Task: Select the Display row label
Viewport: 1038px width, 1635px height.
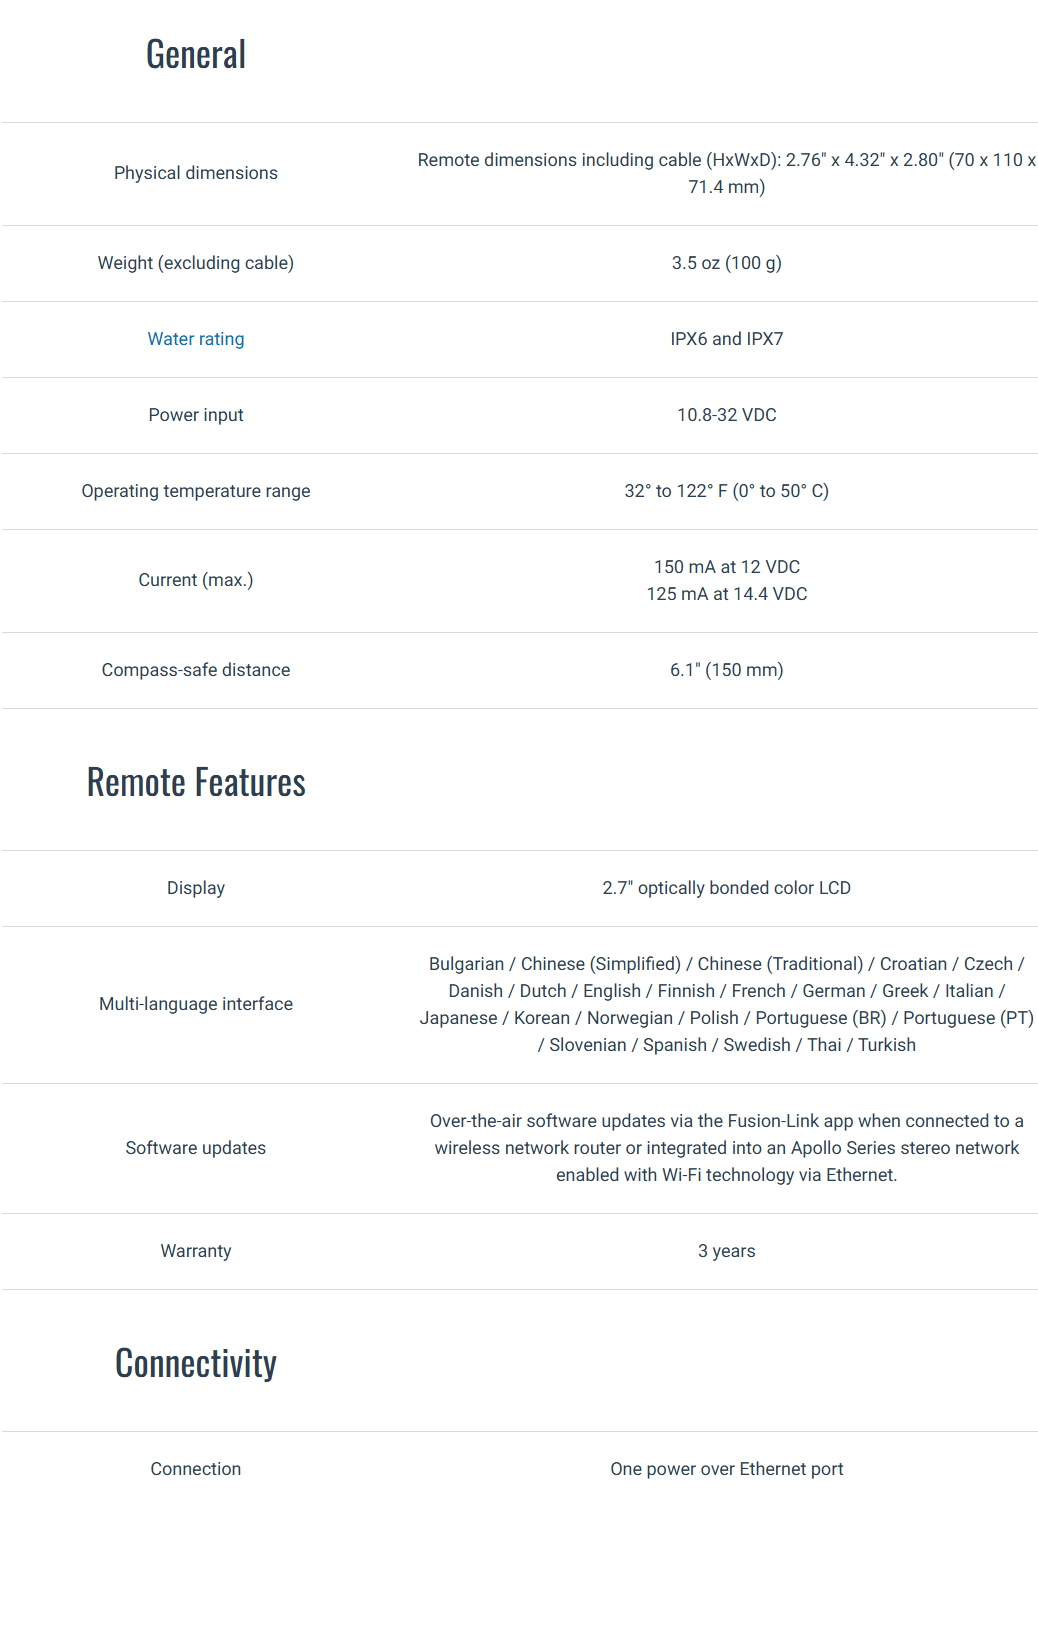Action: [x=196, y=888]
